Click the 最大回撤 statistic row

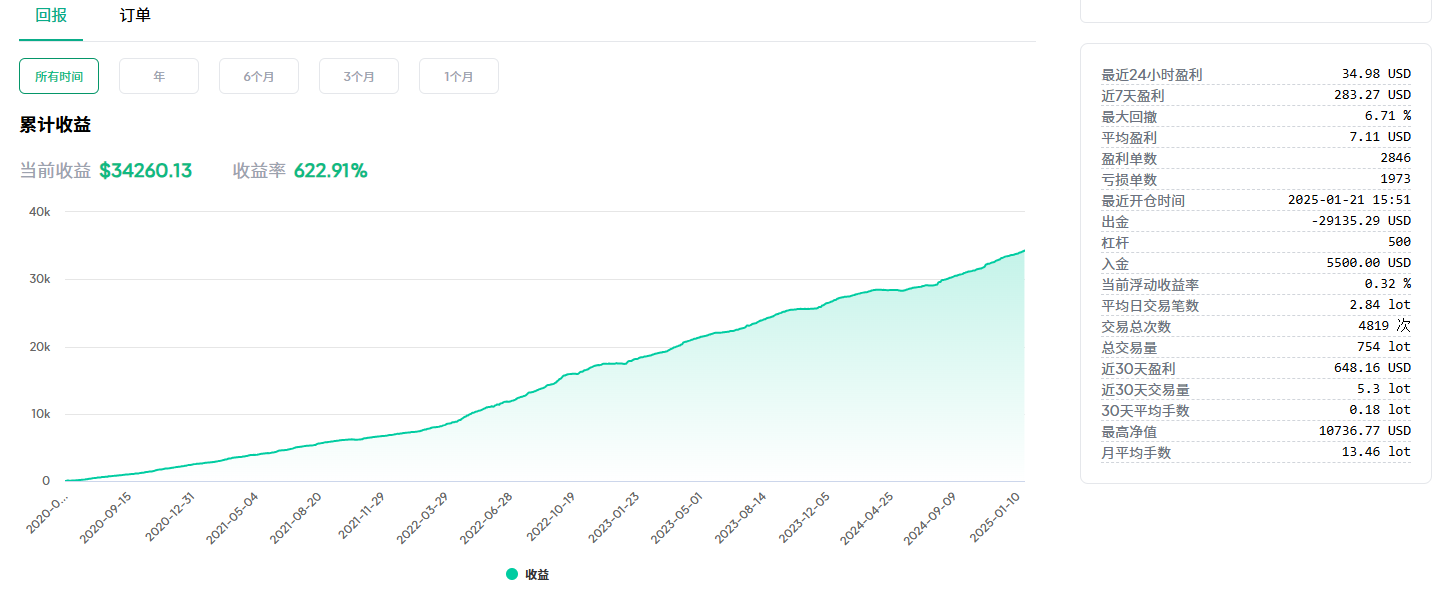1255,117
